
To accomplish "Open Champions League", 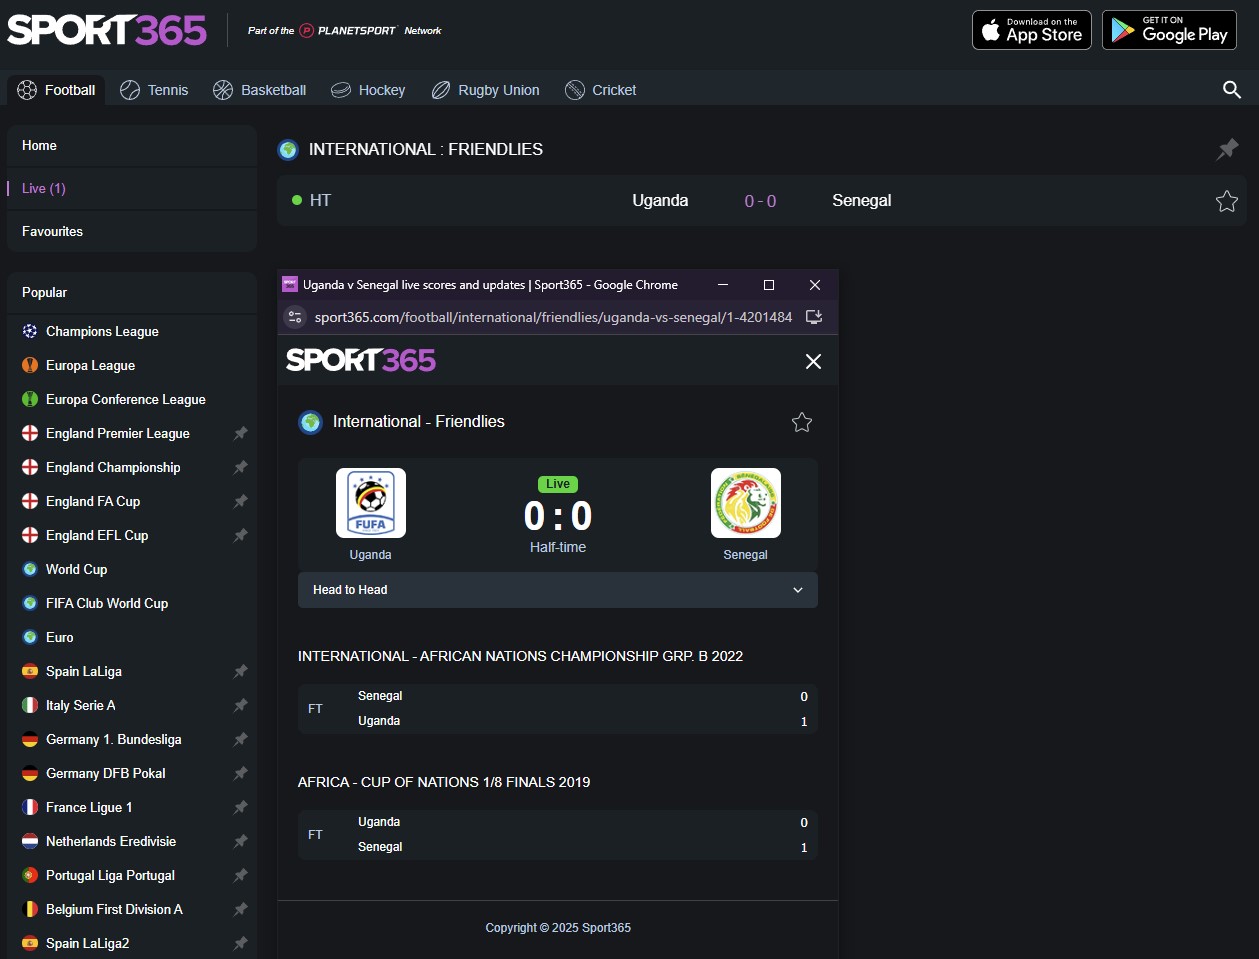I will coord(102,331).
